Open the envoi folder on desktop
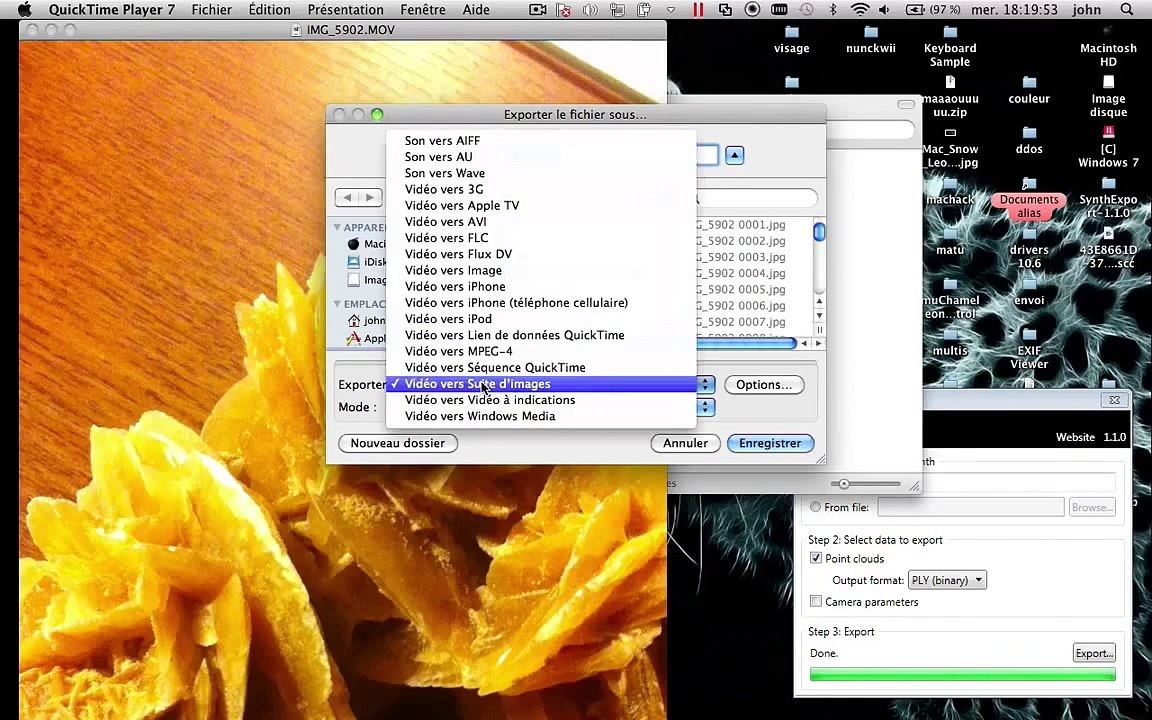 pos(1029,284)
